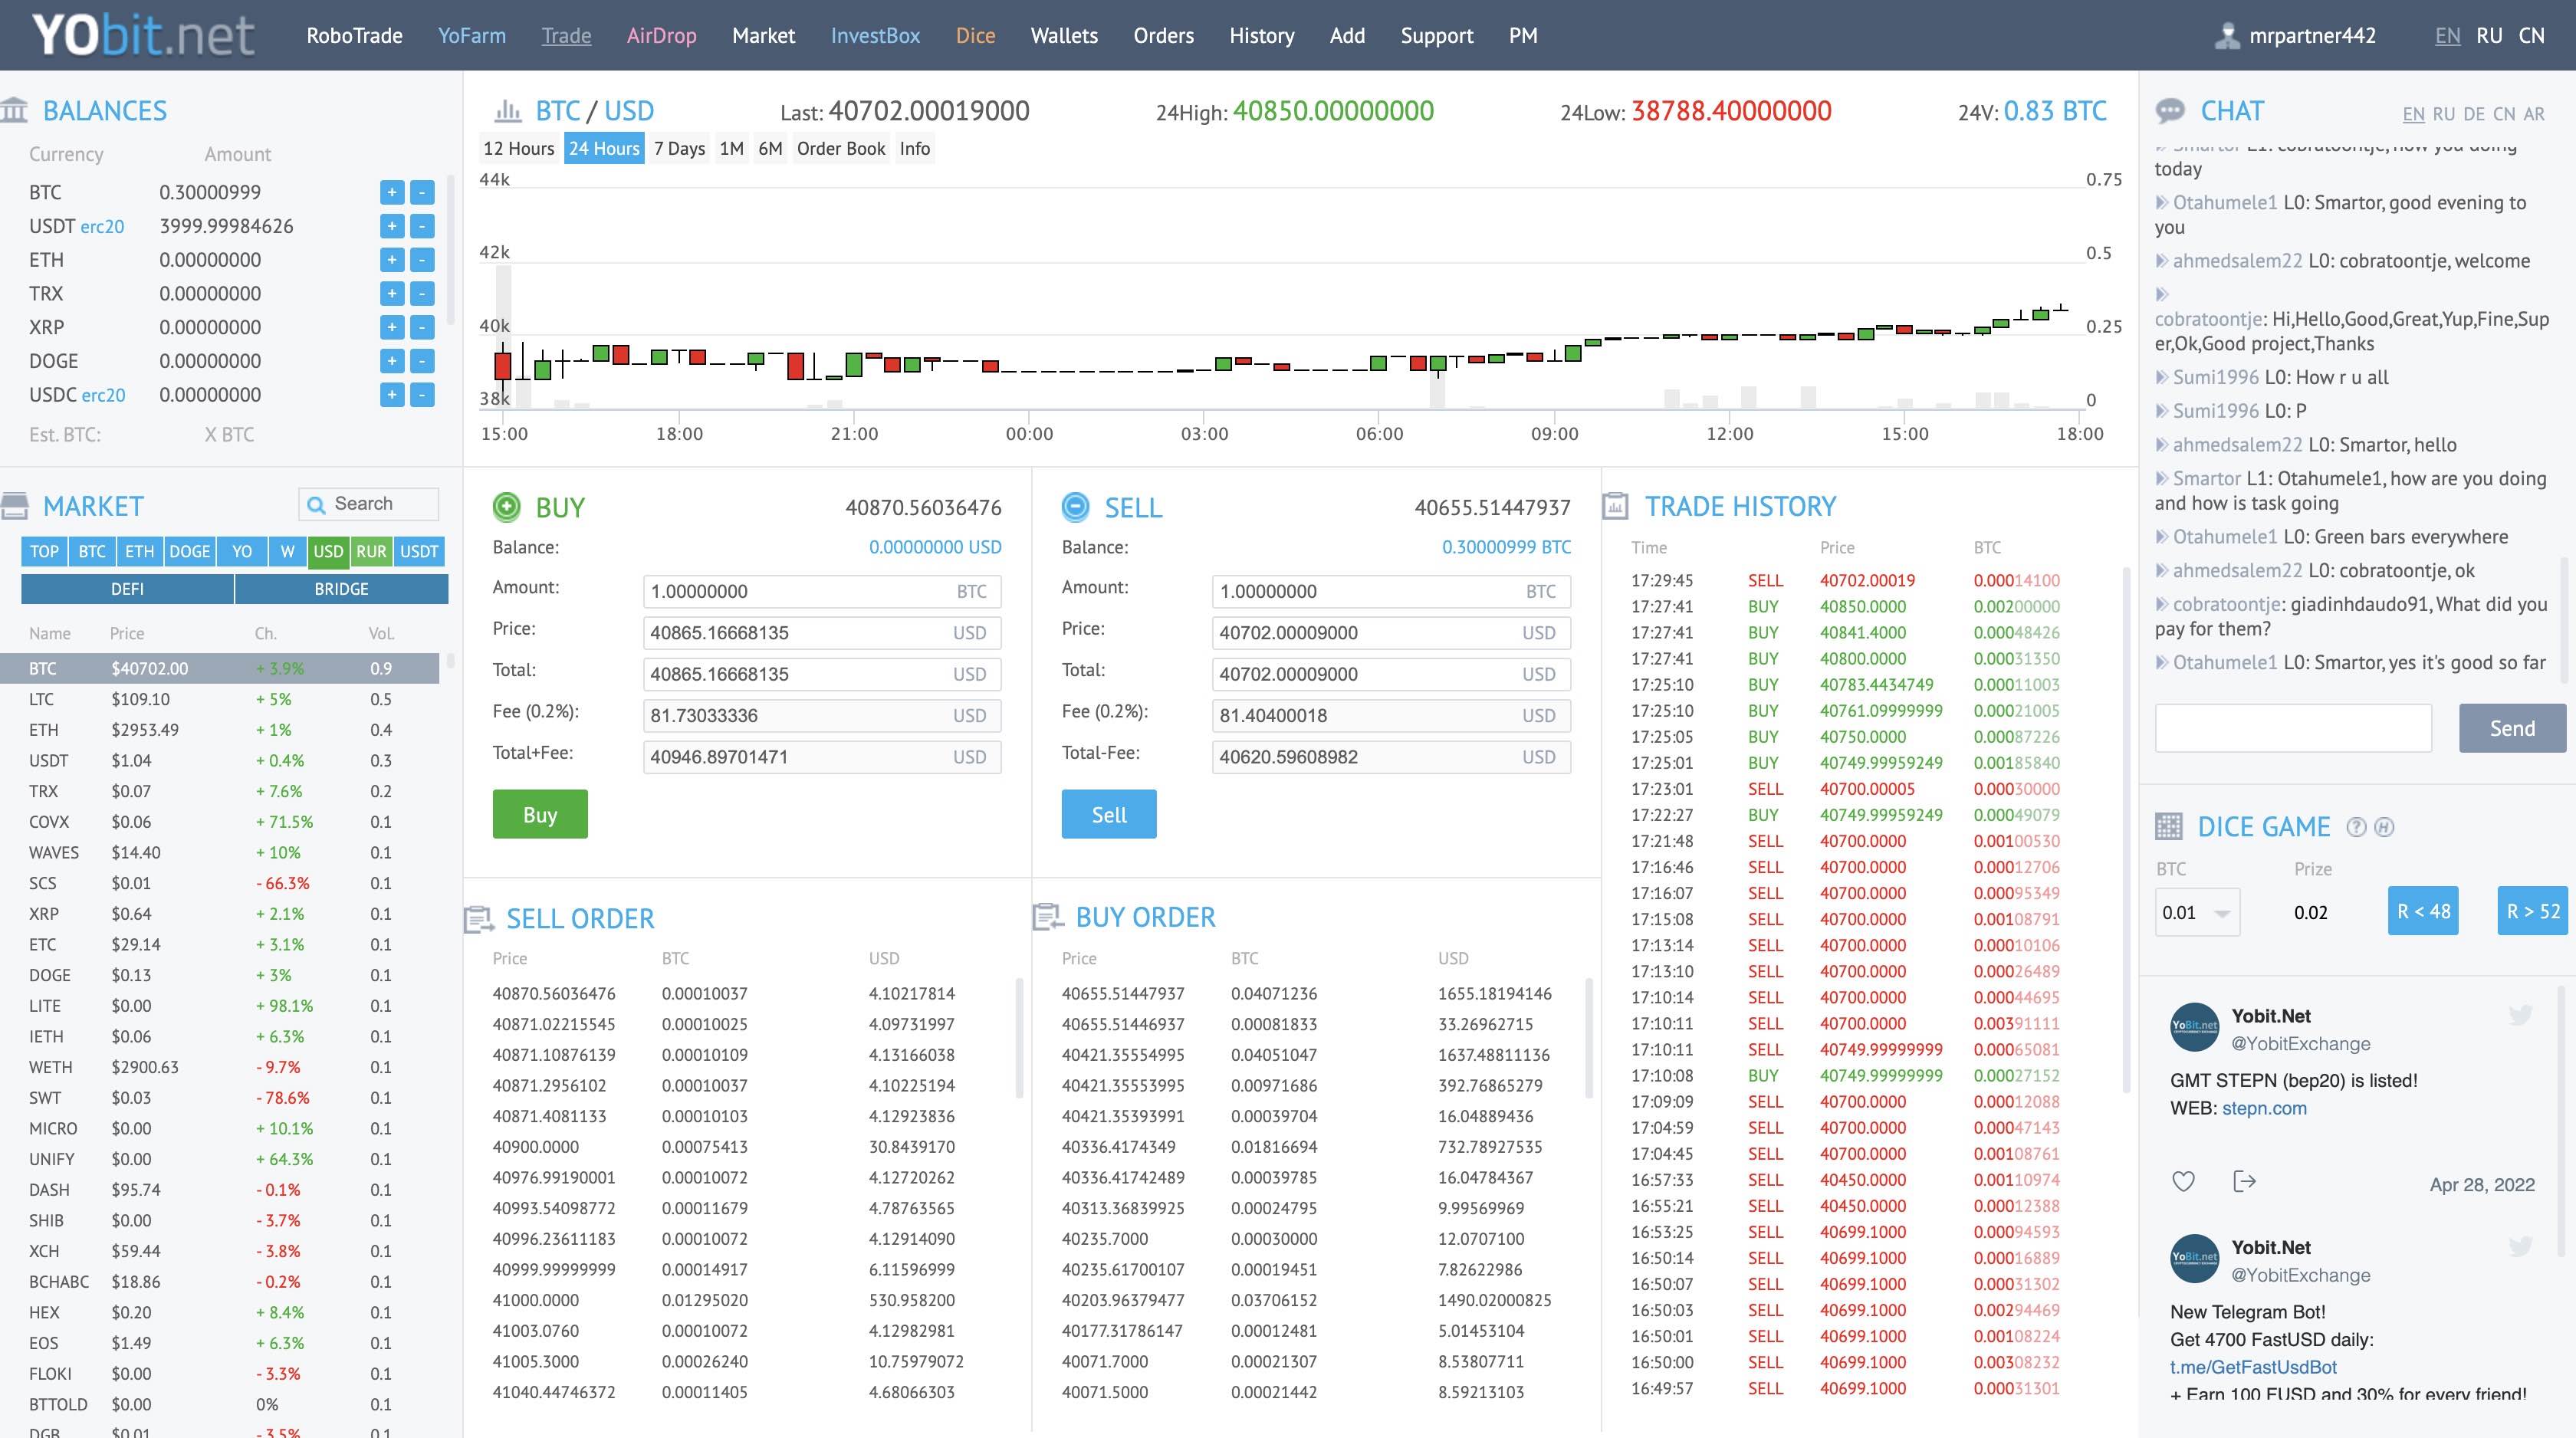The width and height of the screenshot is (2576, 1438).
Task: Open the BRIDGE market section
Action: [x=342, y=589]
